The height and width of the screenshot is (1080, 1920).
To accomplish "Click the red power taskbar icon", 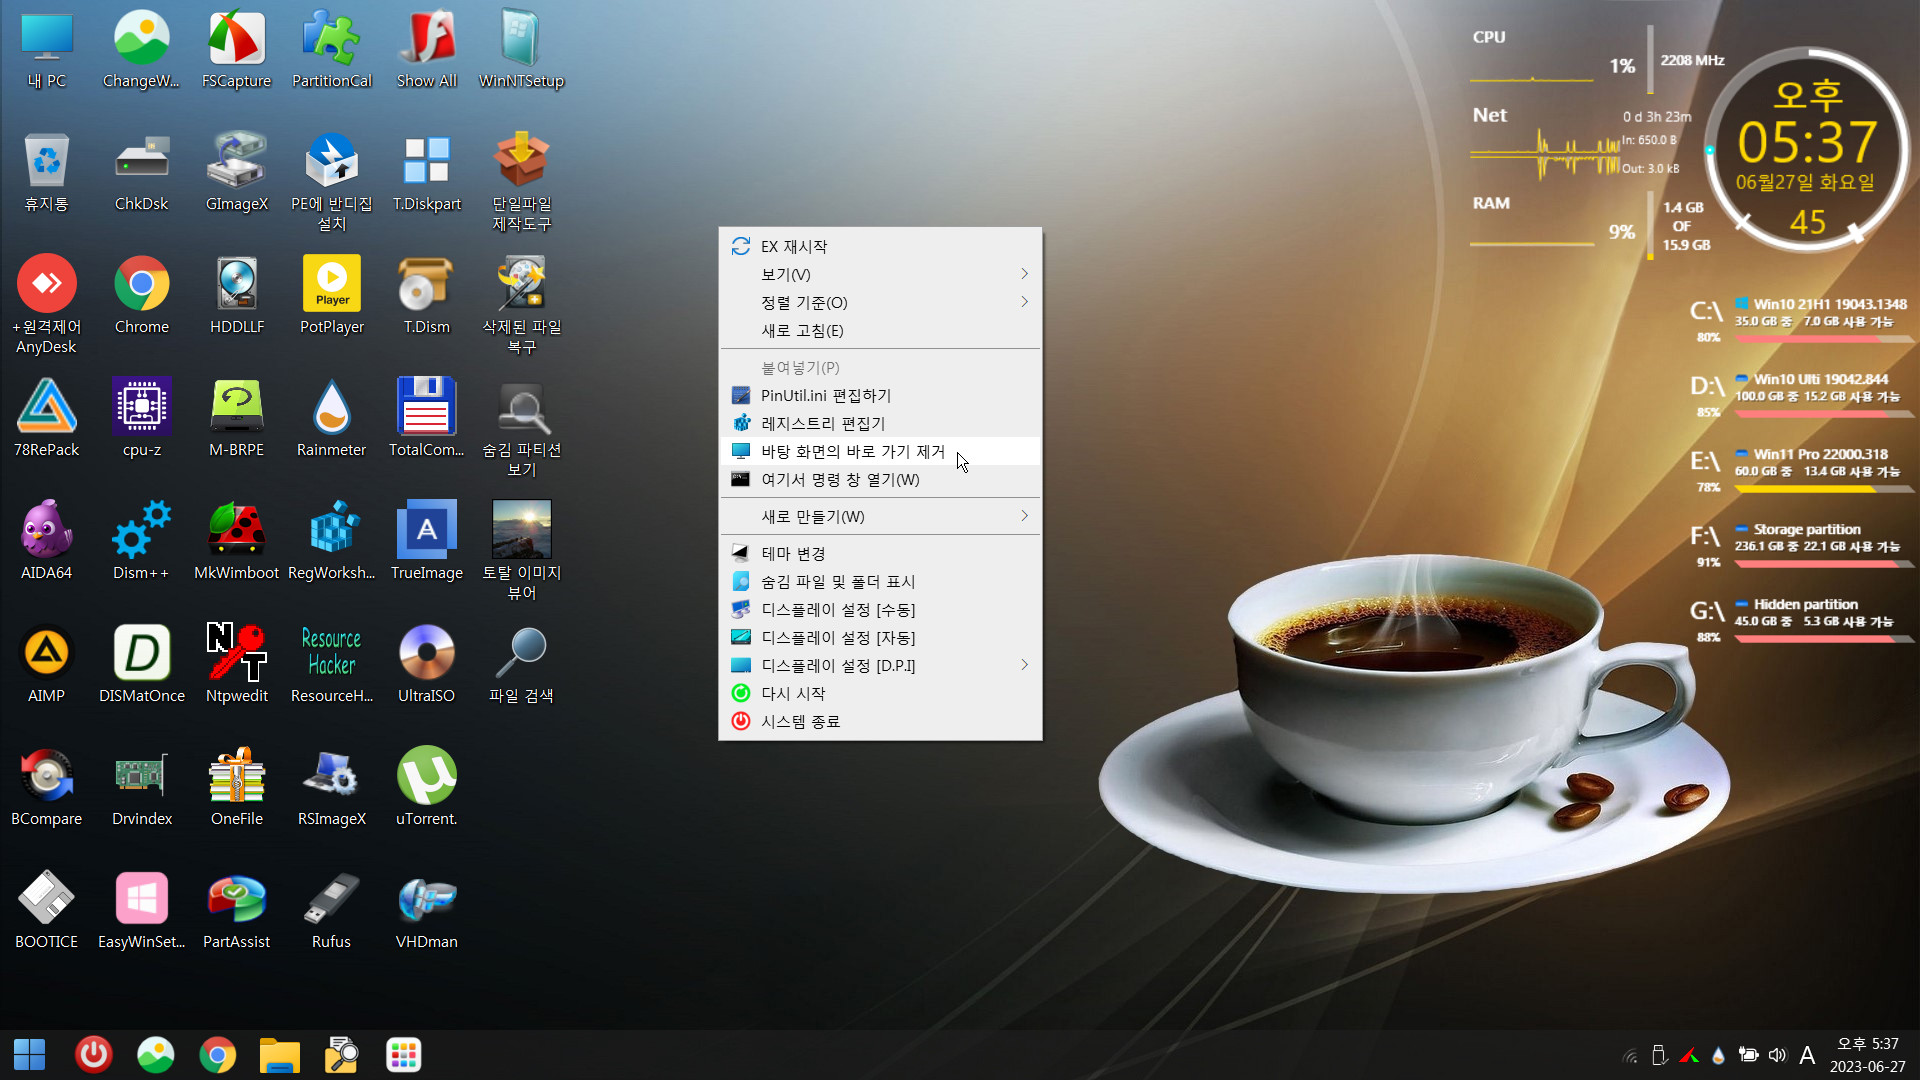I will [93, 1055].
